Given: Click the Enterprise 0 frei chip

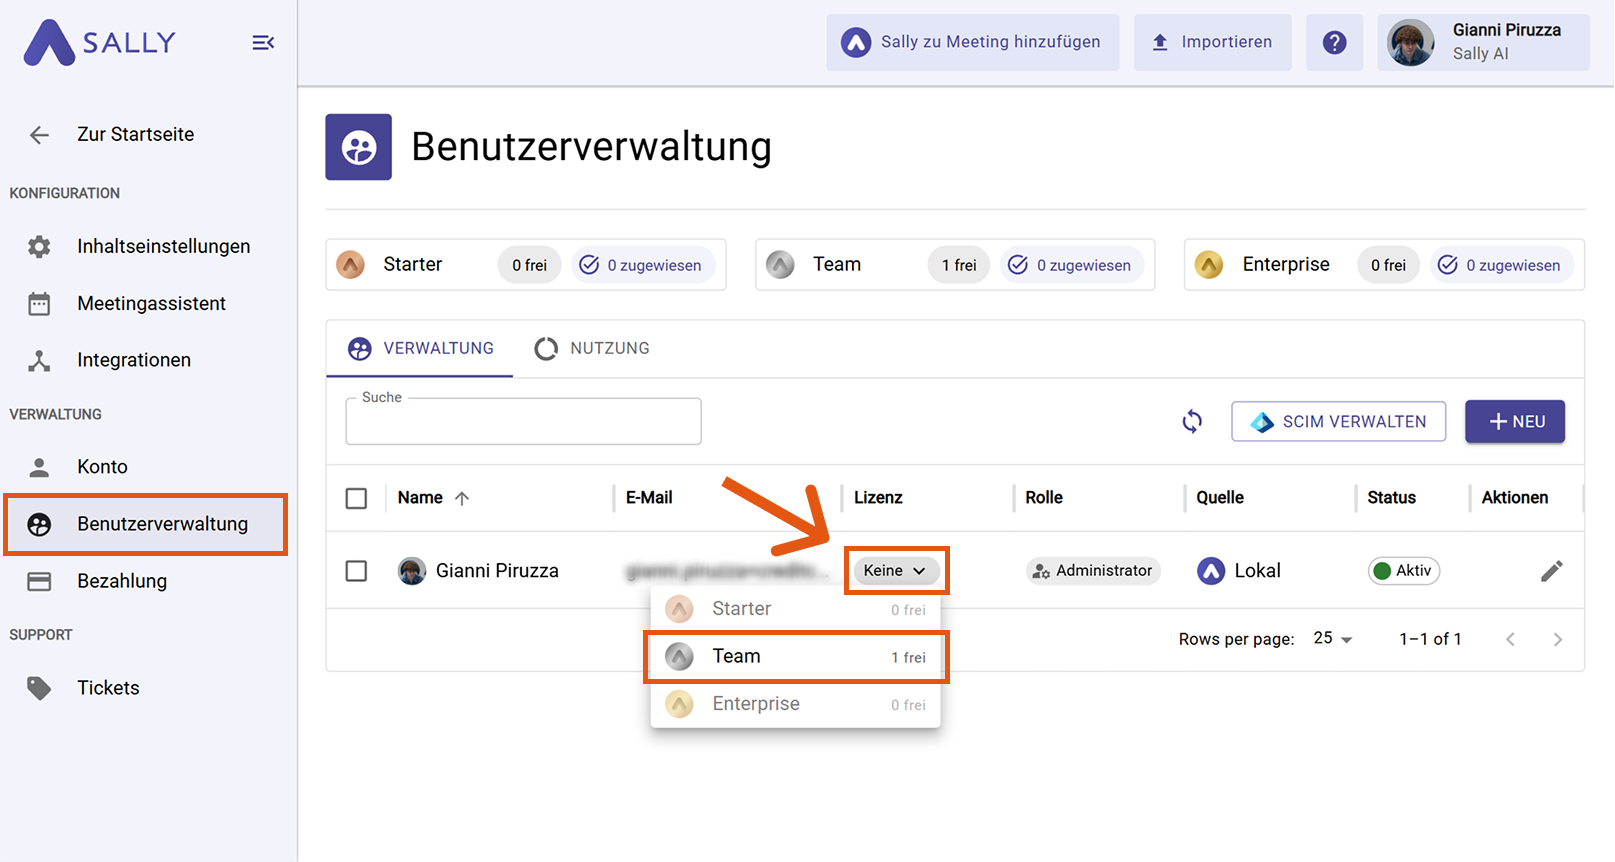Looking at the screenshot, I should (1388, 265).
